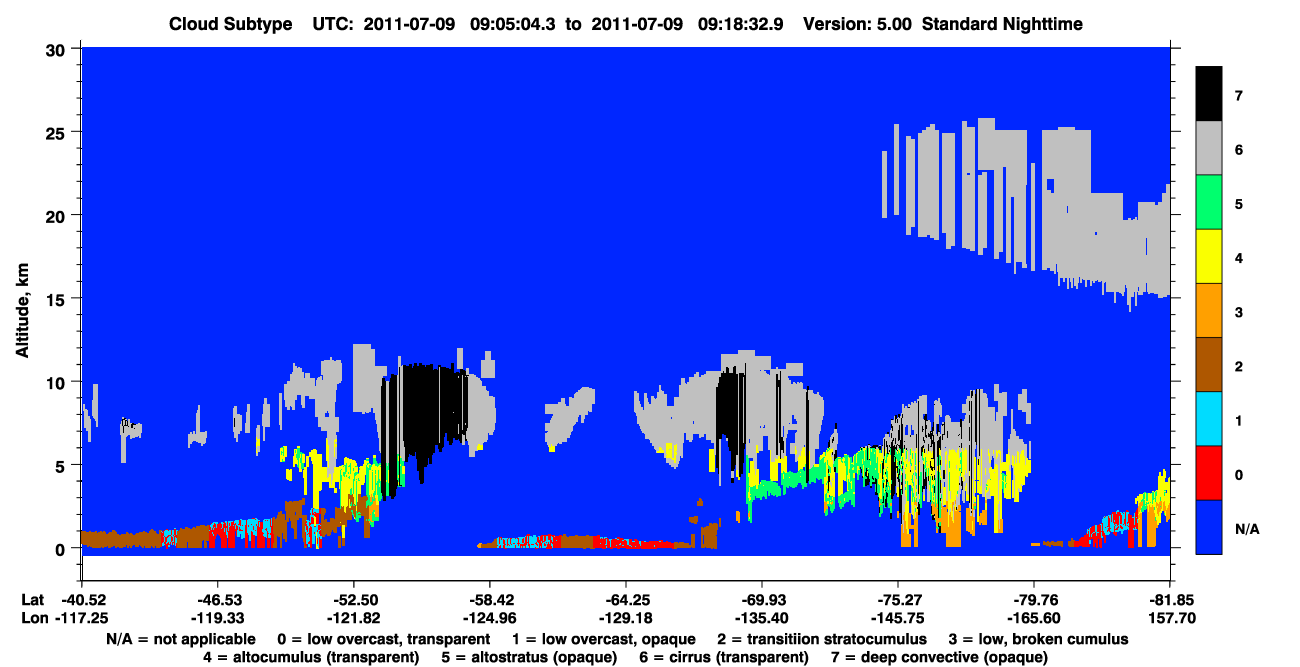Click latitude value -79.76
The width and height of the screenshot is (1300, 667).
[x=1034, y=600]
